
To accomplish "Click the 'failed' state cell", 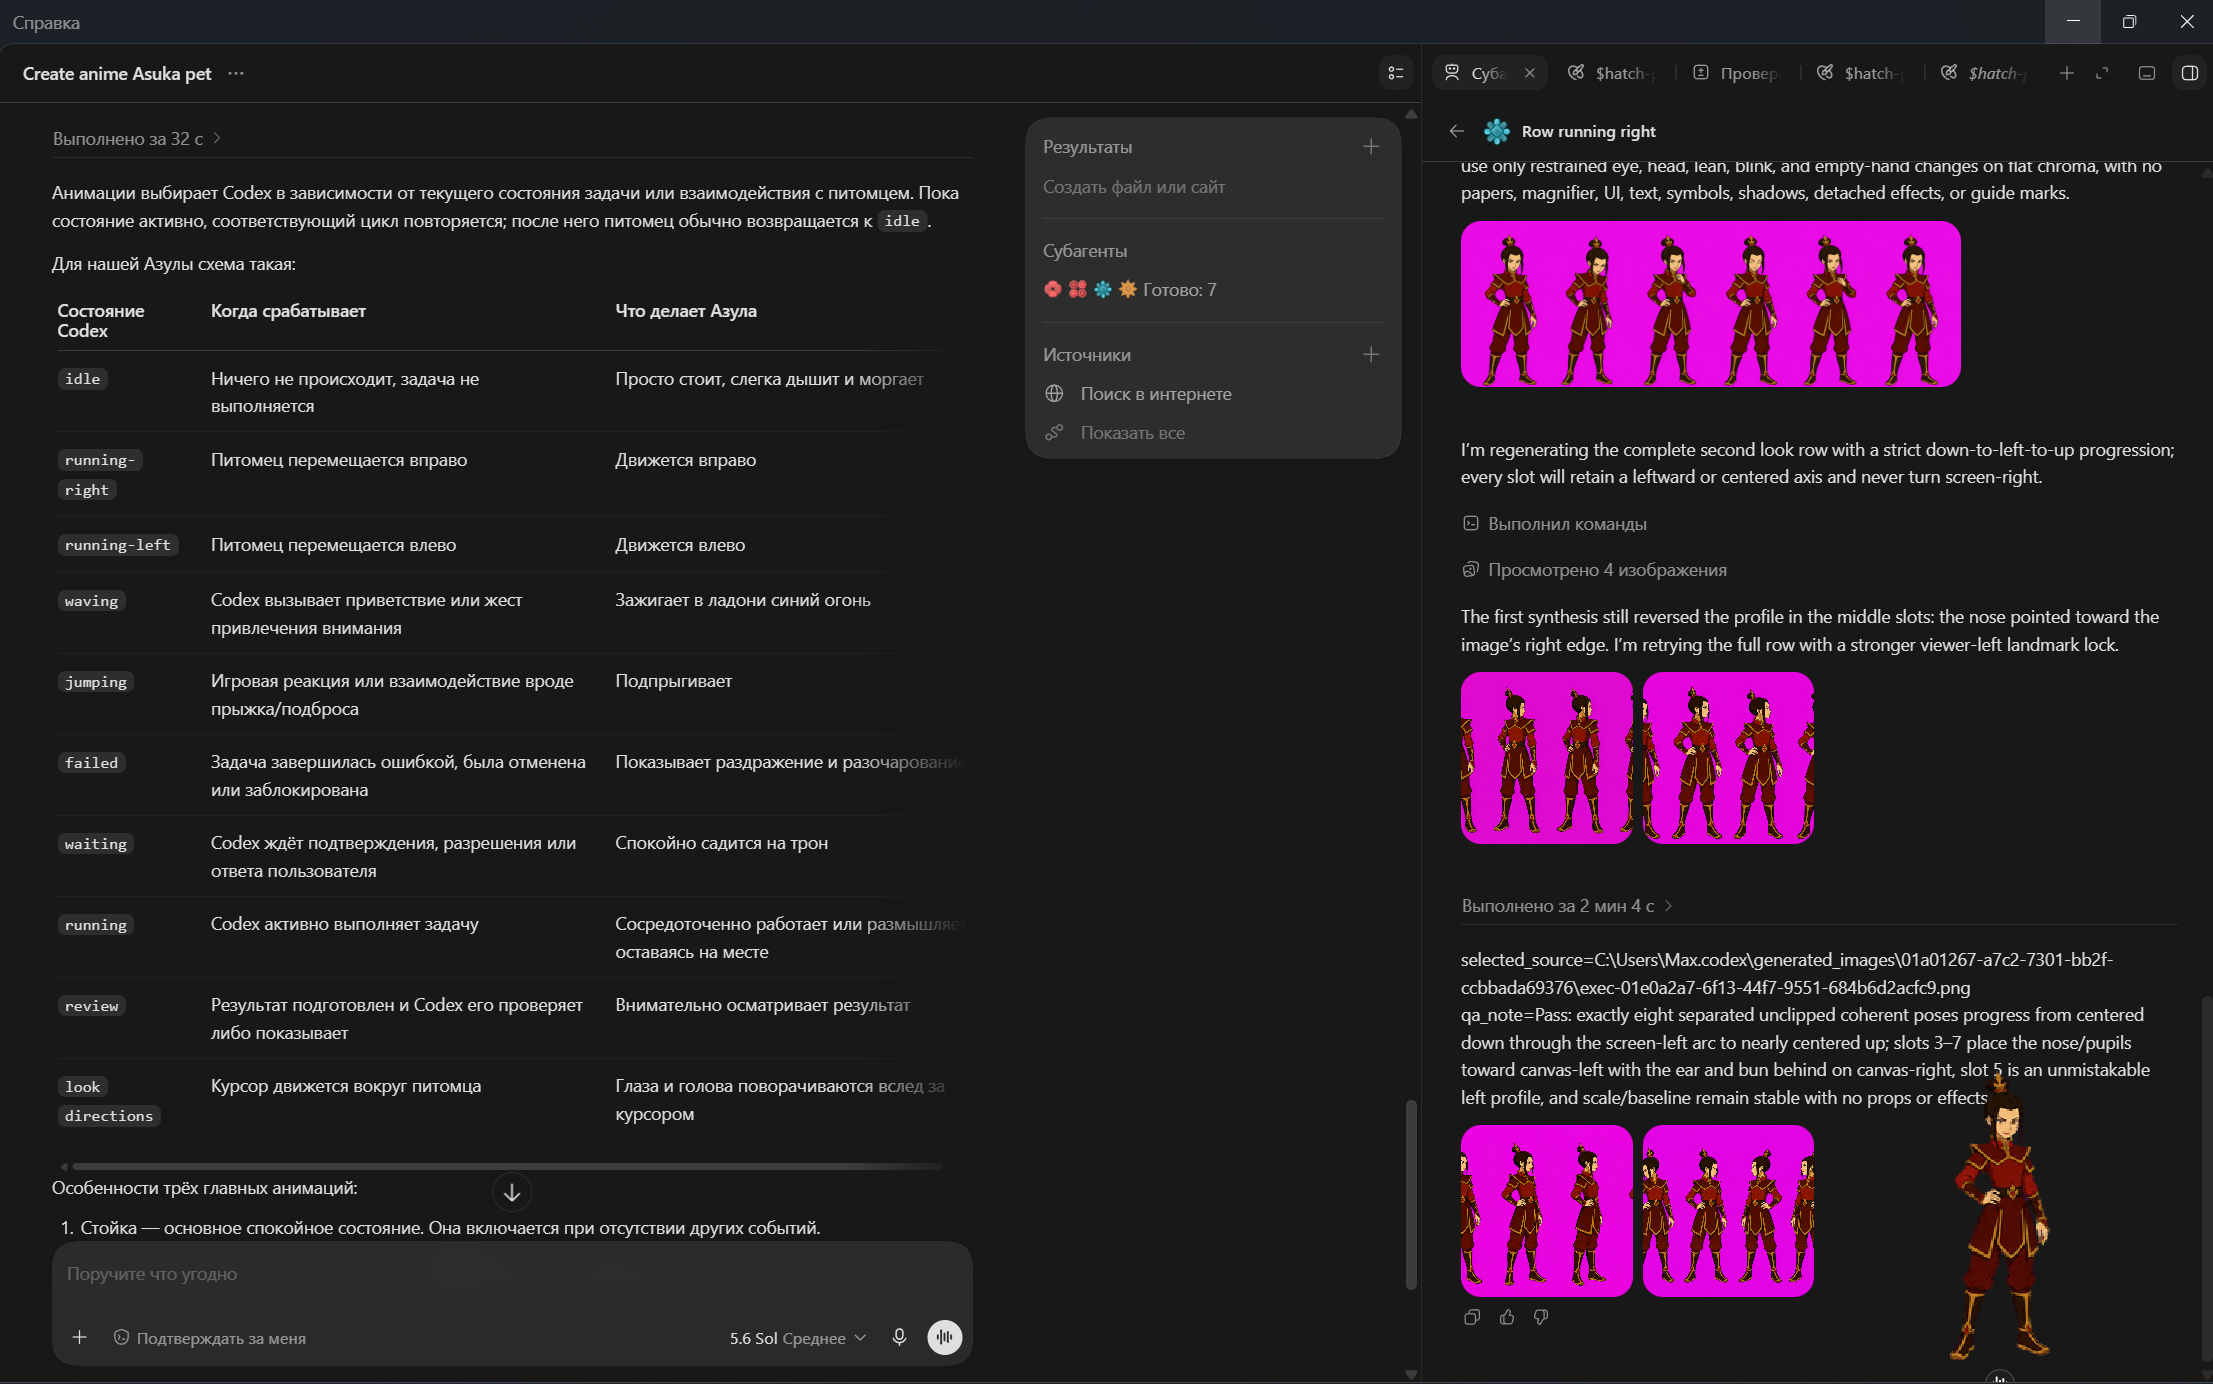I will point(91,763).
